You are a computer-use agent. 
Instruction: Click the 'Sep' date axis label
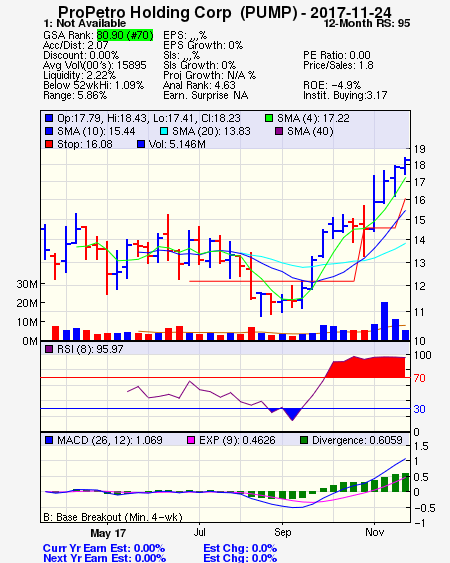(282, 532)
